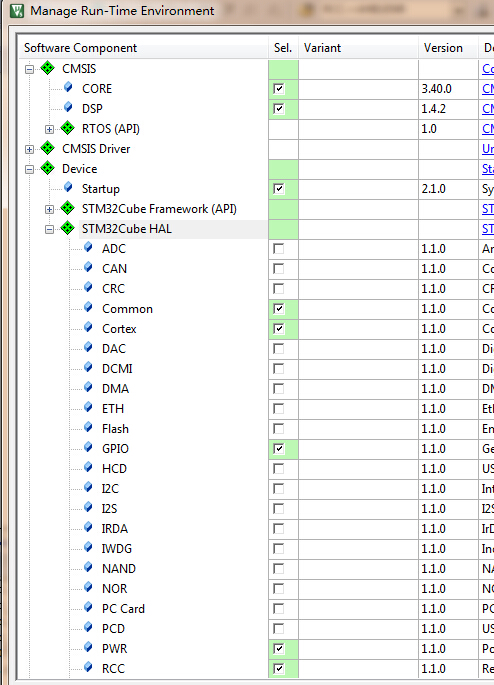Click the green diamond icon beside Device
494x685 pixels.
pyautogui.click(x=48, y=168)
